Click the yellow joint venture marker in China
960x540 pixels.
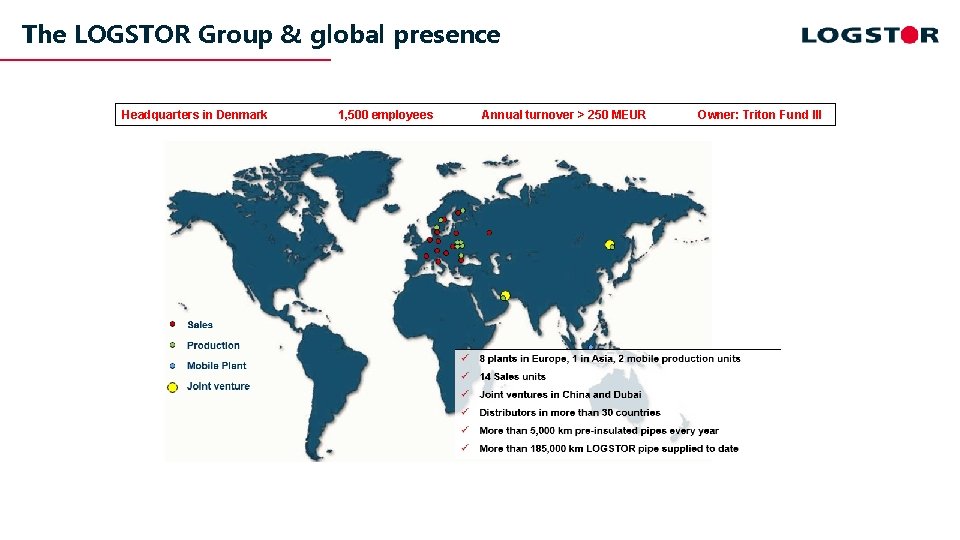click(x=609, y=245)
